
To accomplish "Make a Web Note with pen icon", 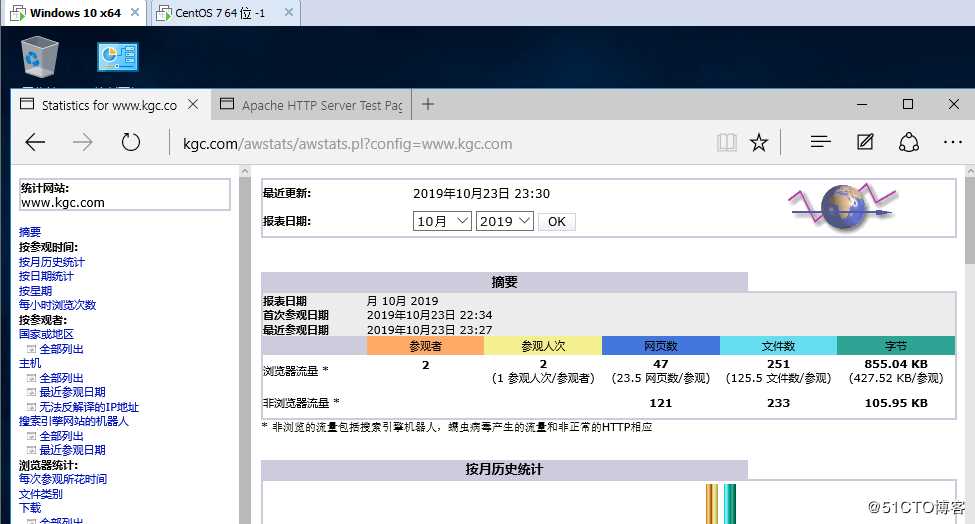I will (865, 142).
